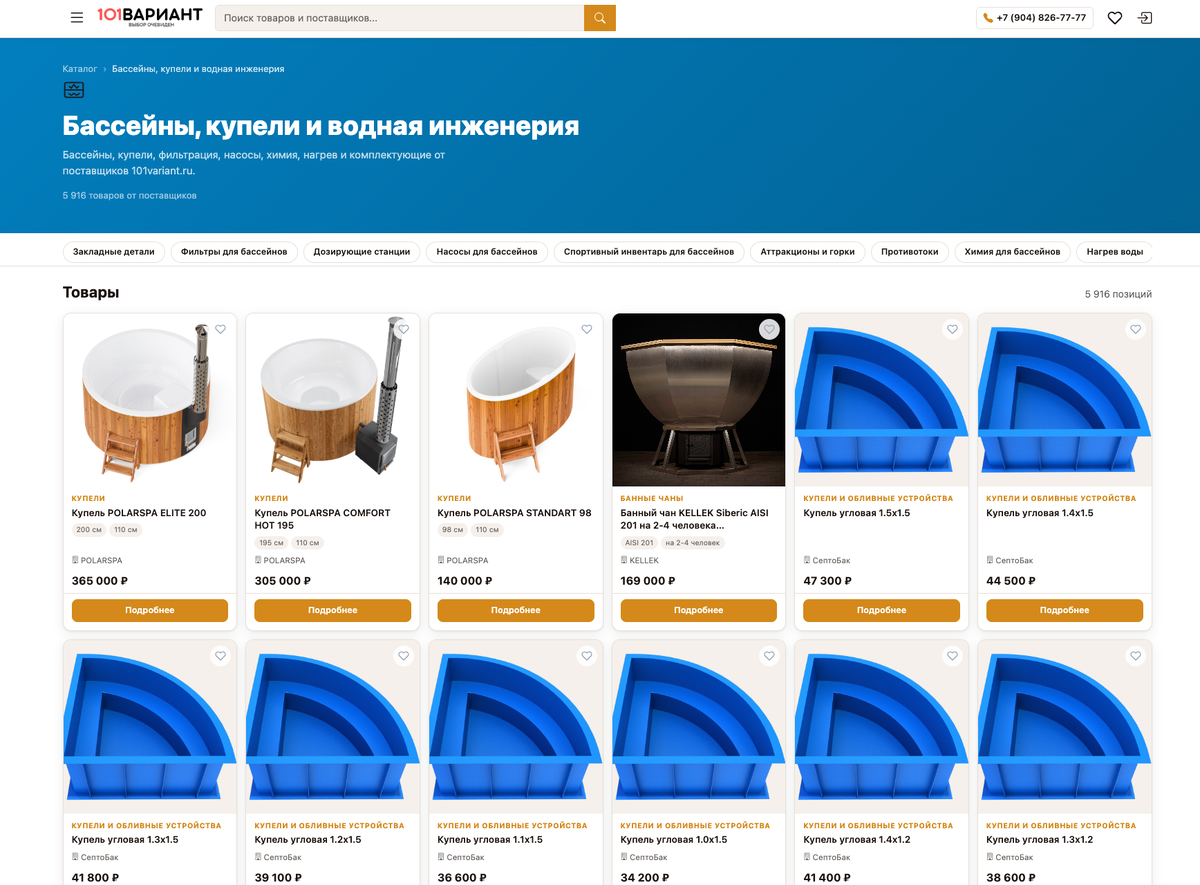Favorite Купель угловая 1.2x1.5

403,656
